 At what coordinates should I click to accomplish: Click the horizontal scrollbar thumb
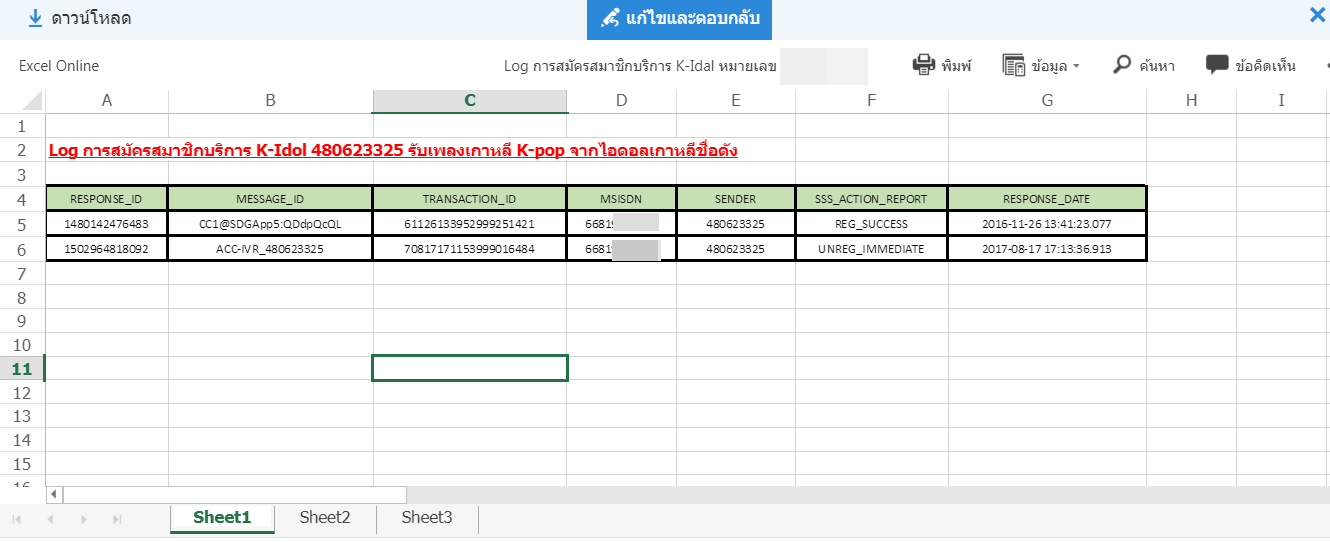coord(235,495)
